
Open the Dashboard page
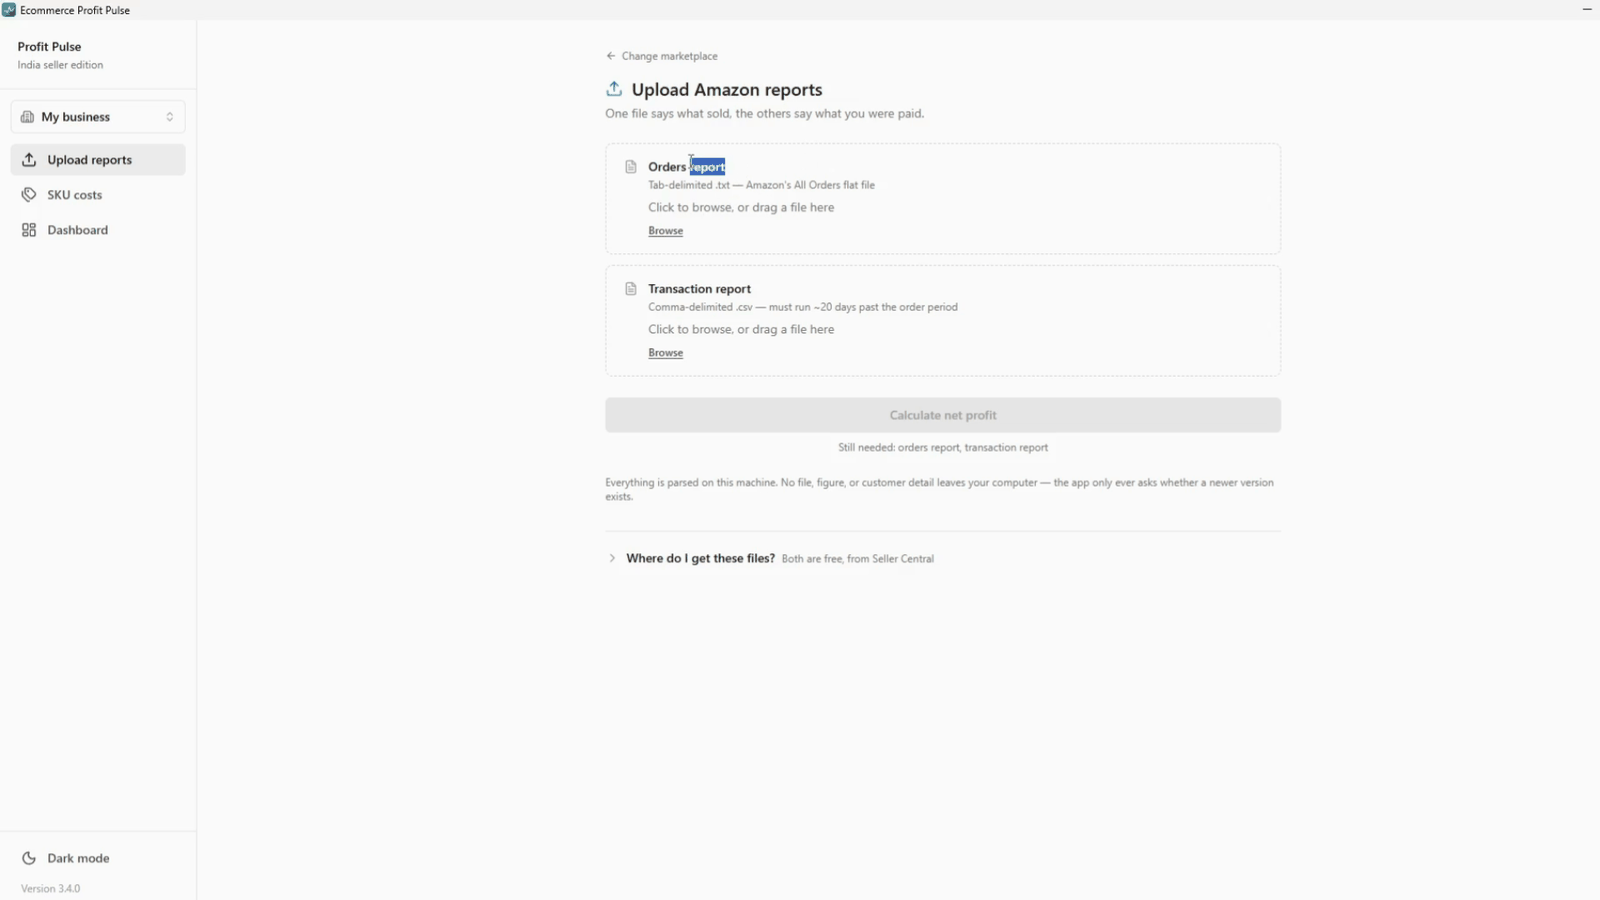tap(98, 230)
